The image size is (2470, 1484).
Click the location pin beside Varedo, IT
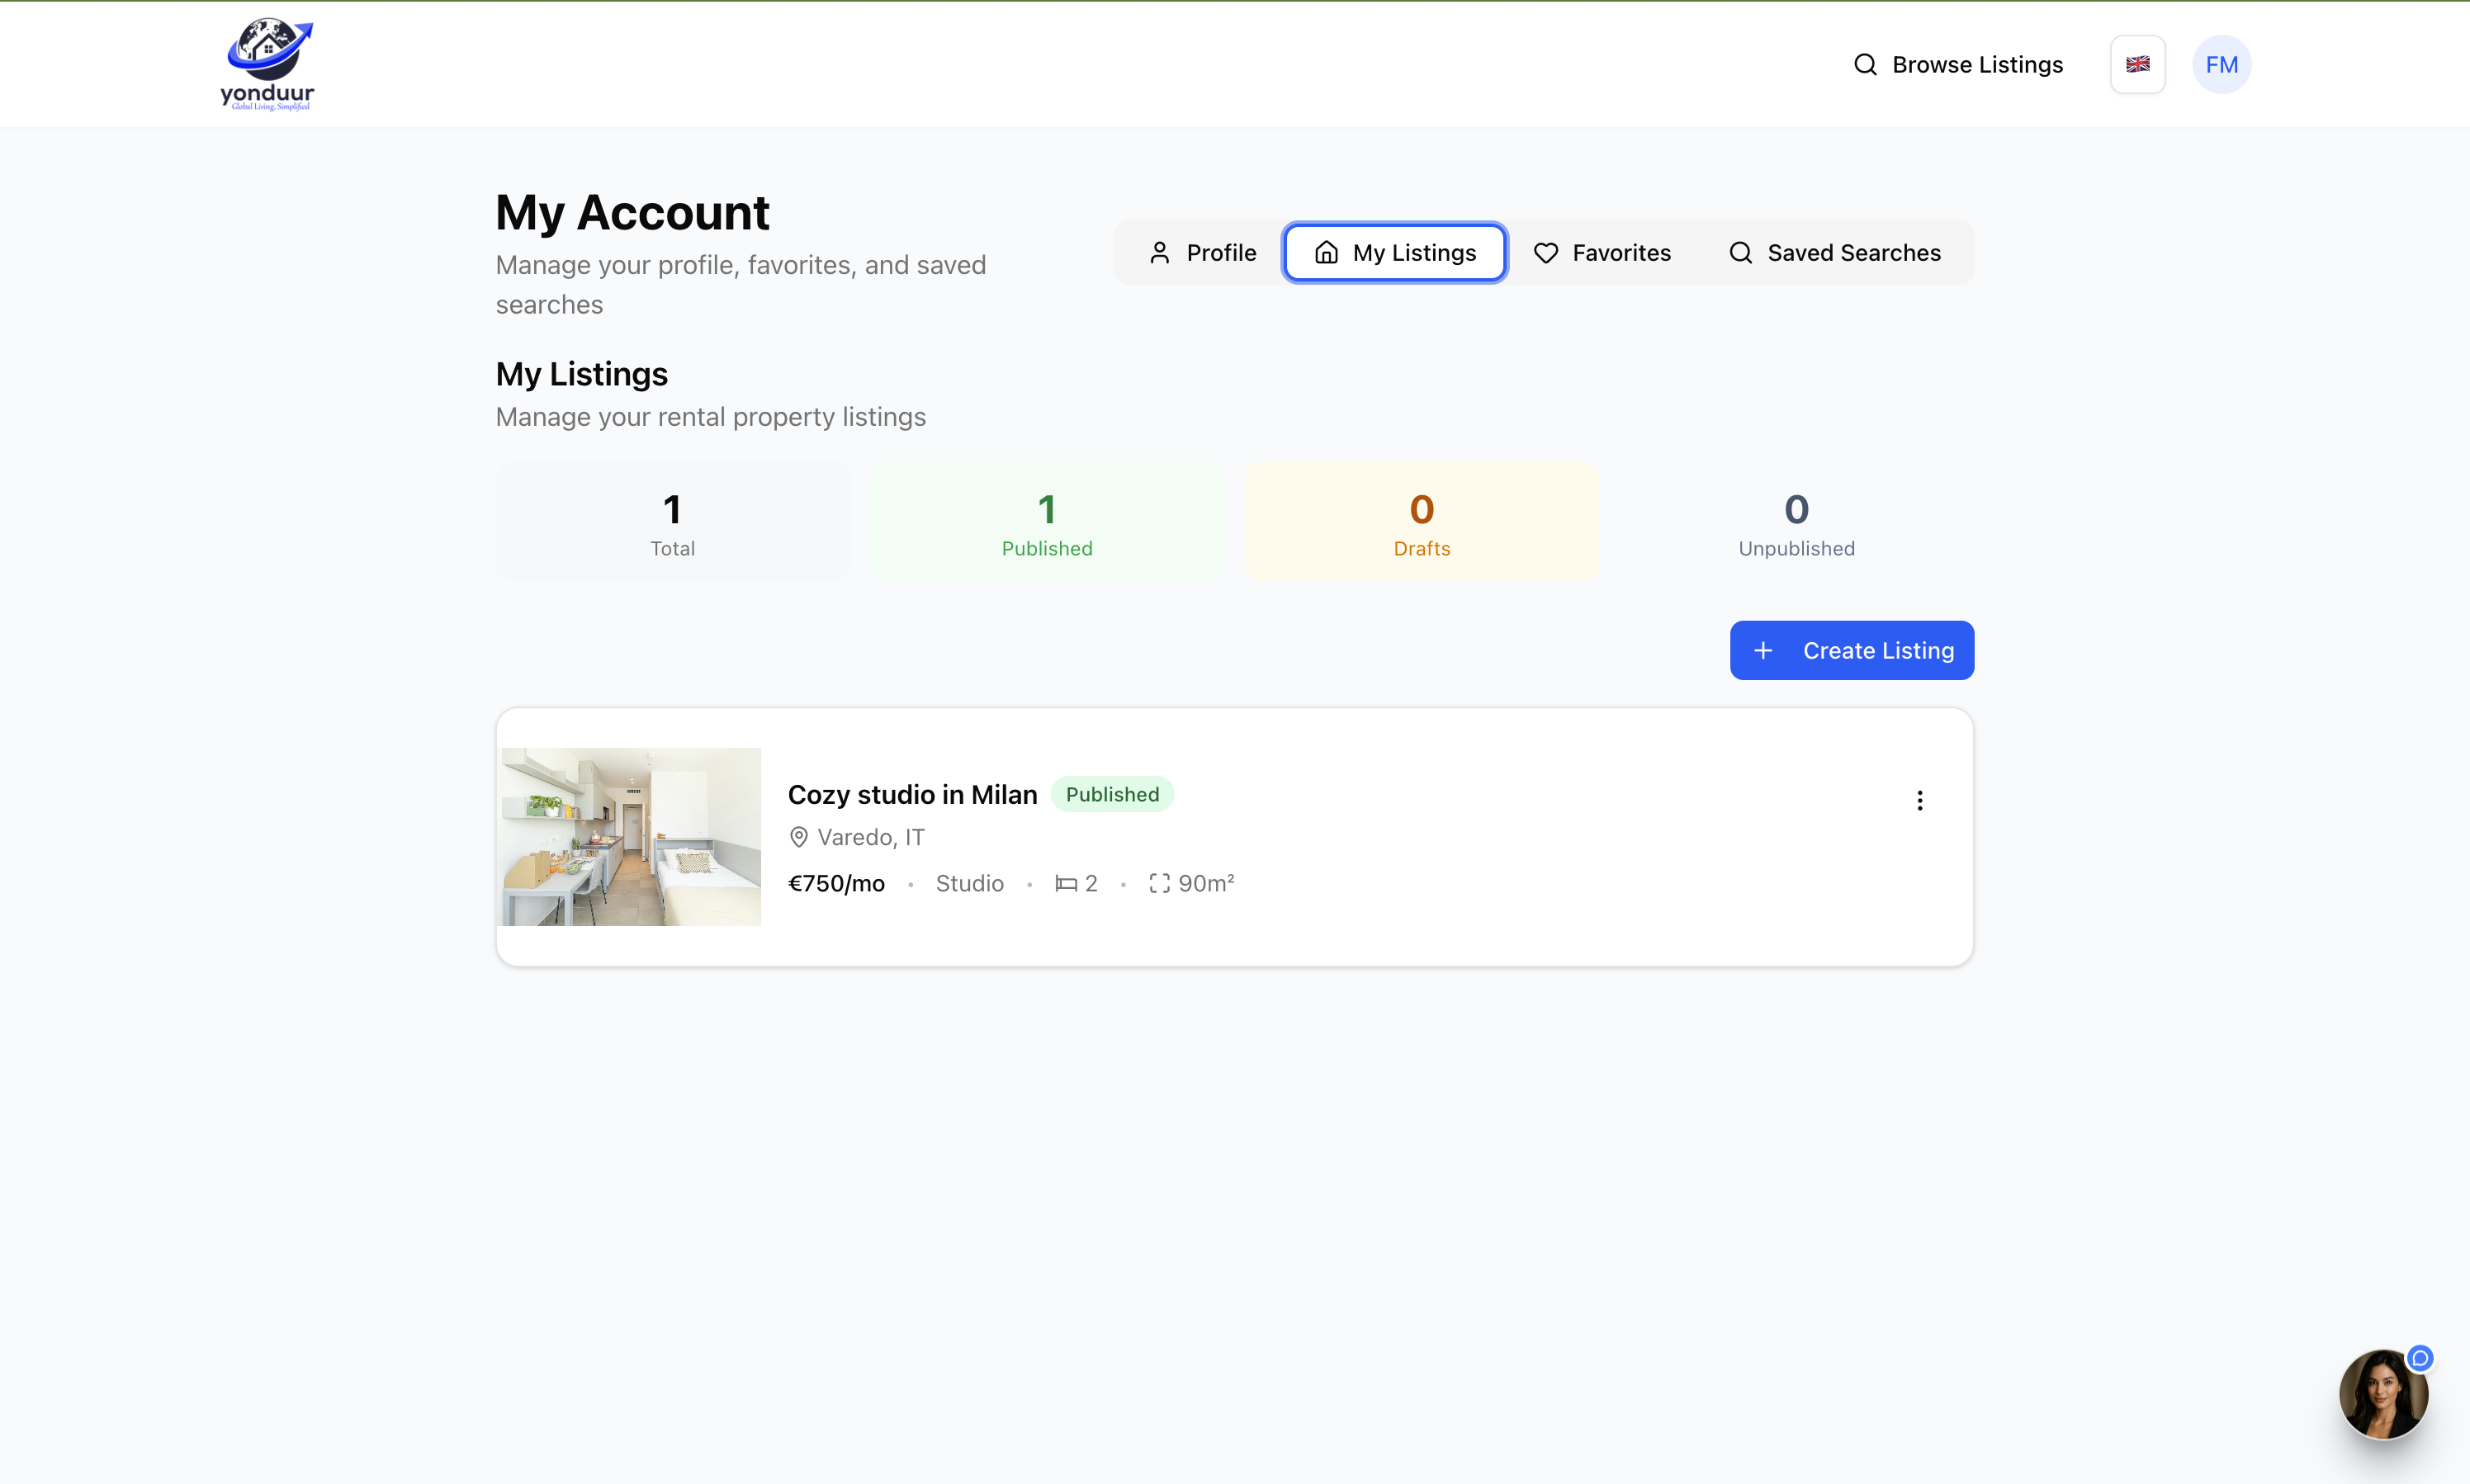[798, 837]
